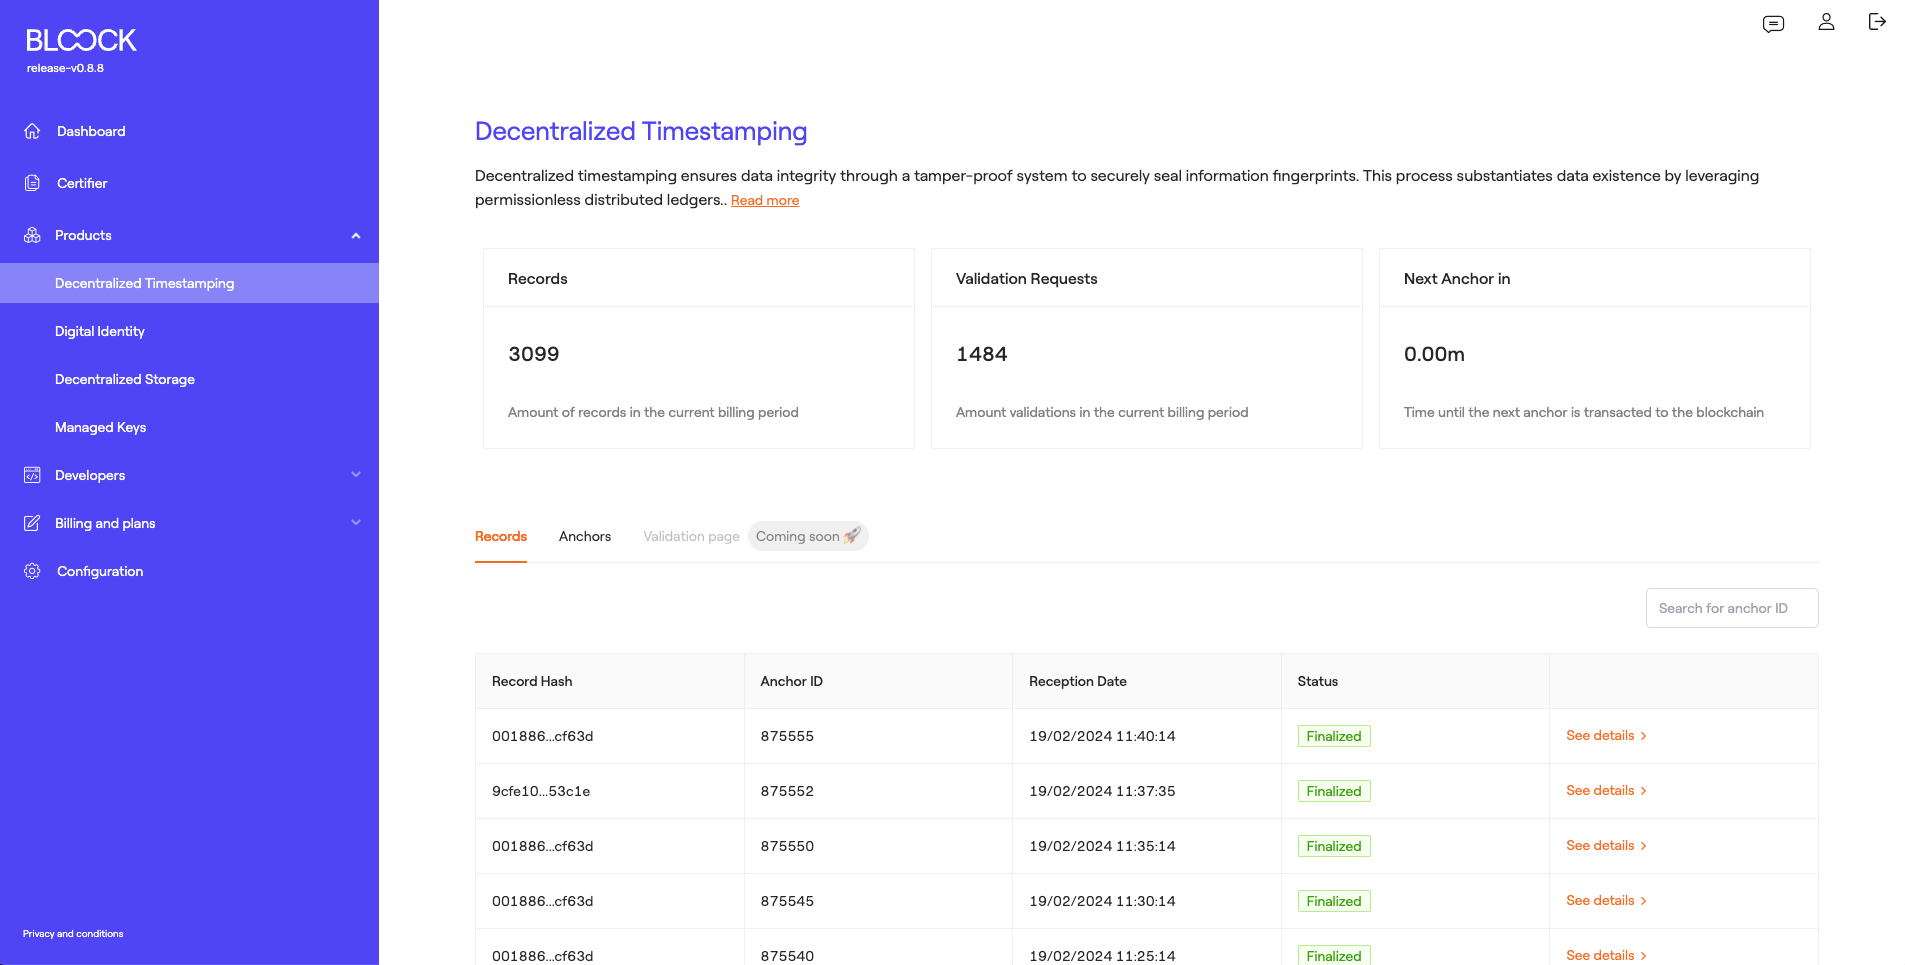Click the Billing and plans edit icon
This screenshot has height=965, width=1905.
point(32,523)
